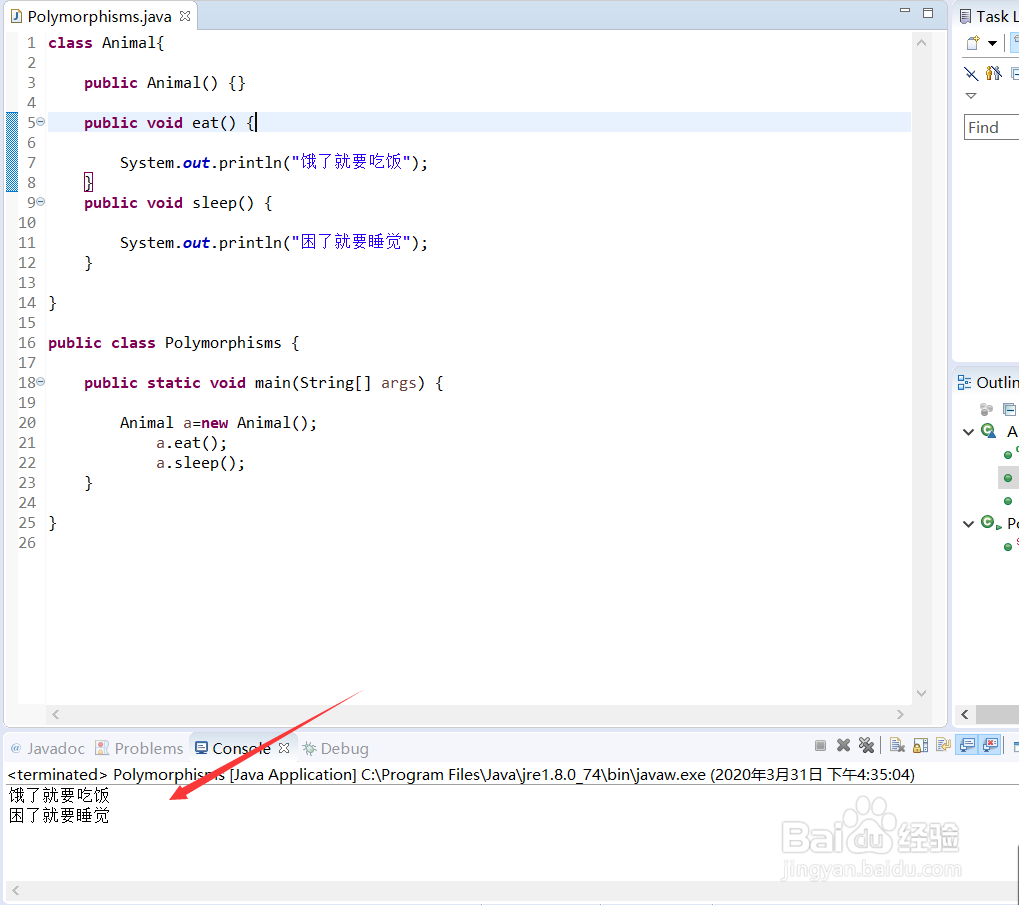This screenshot has height=905, width=1019.
Task: Click the println '困了就要睡觉' statement
Action: pyautogui.click(x=274, y=243)
